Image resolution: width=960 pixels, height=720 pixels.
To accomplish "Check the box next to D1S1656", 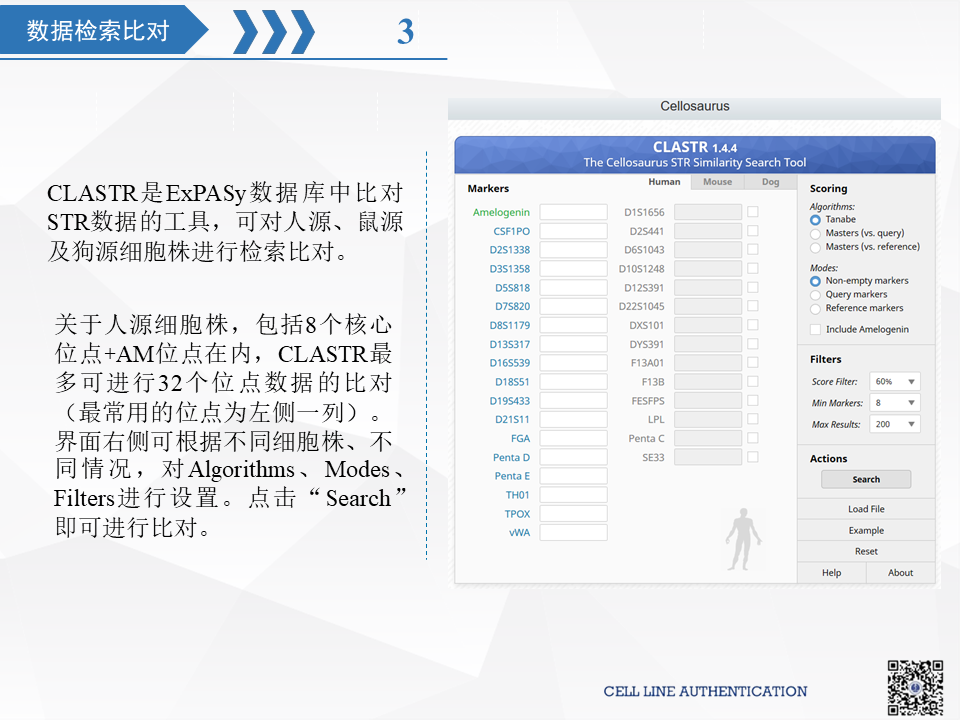I will pyautogui.click(x=752, y=211).
